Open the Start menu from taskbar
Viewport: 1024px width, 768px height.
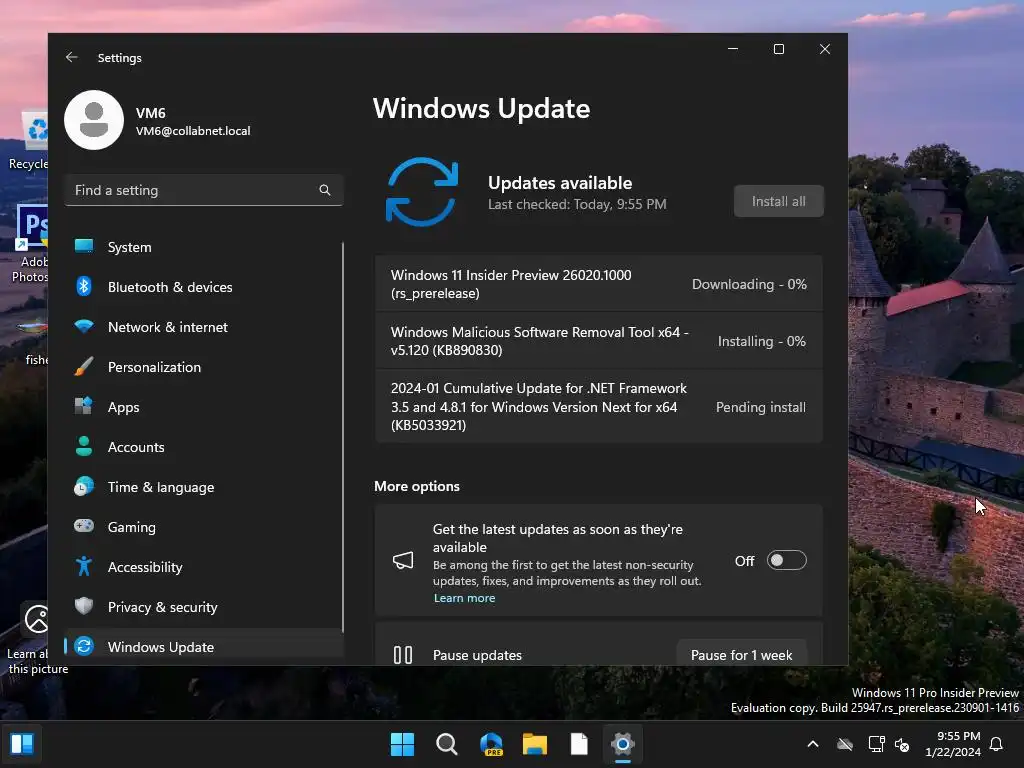[402, 744]
